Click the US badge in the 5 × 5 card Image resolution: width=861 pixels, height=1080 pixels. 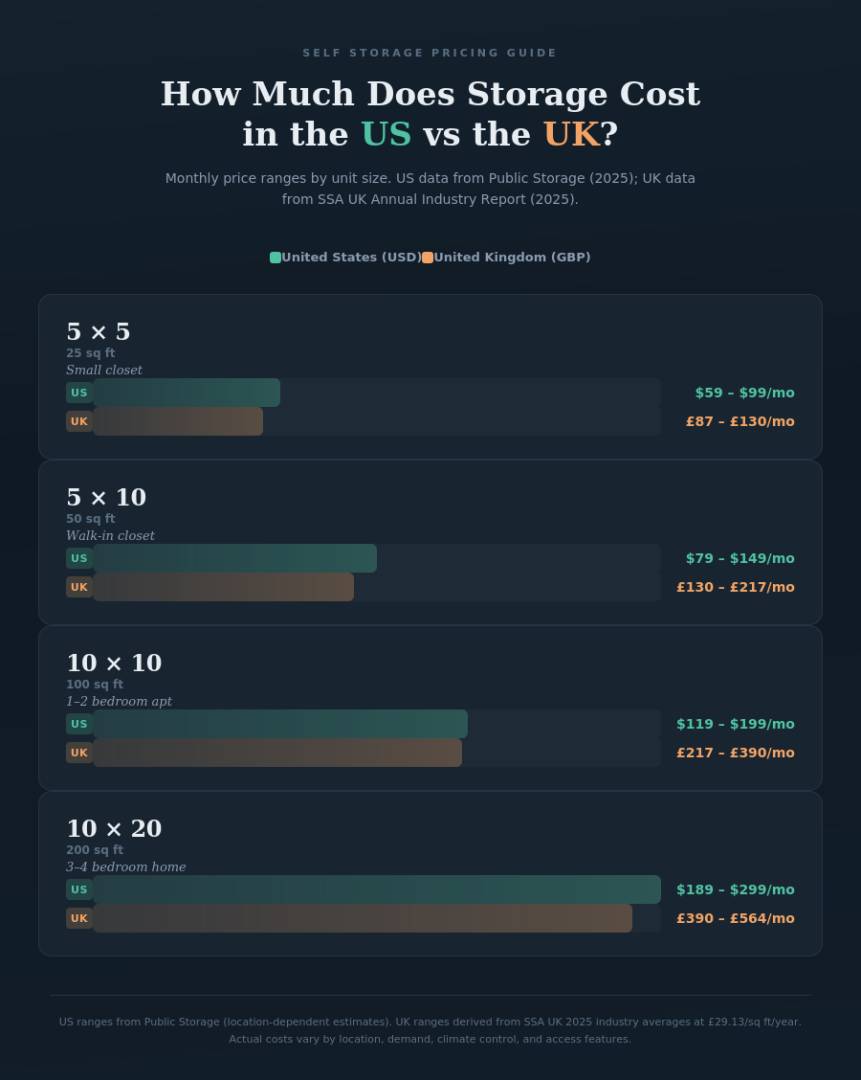(79, 393)
